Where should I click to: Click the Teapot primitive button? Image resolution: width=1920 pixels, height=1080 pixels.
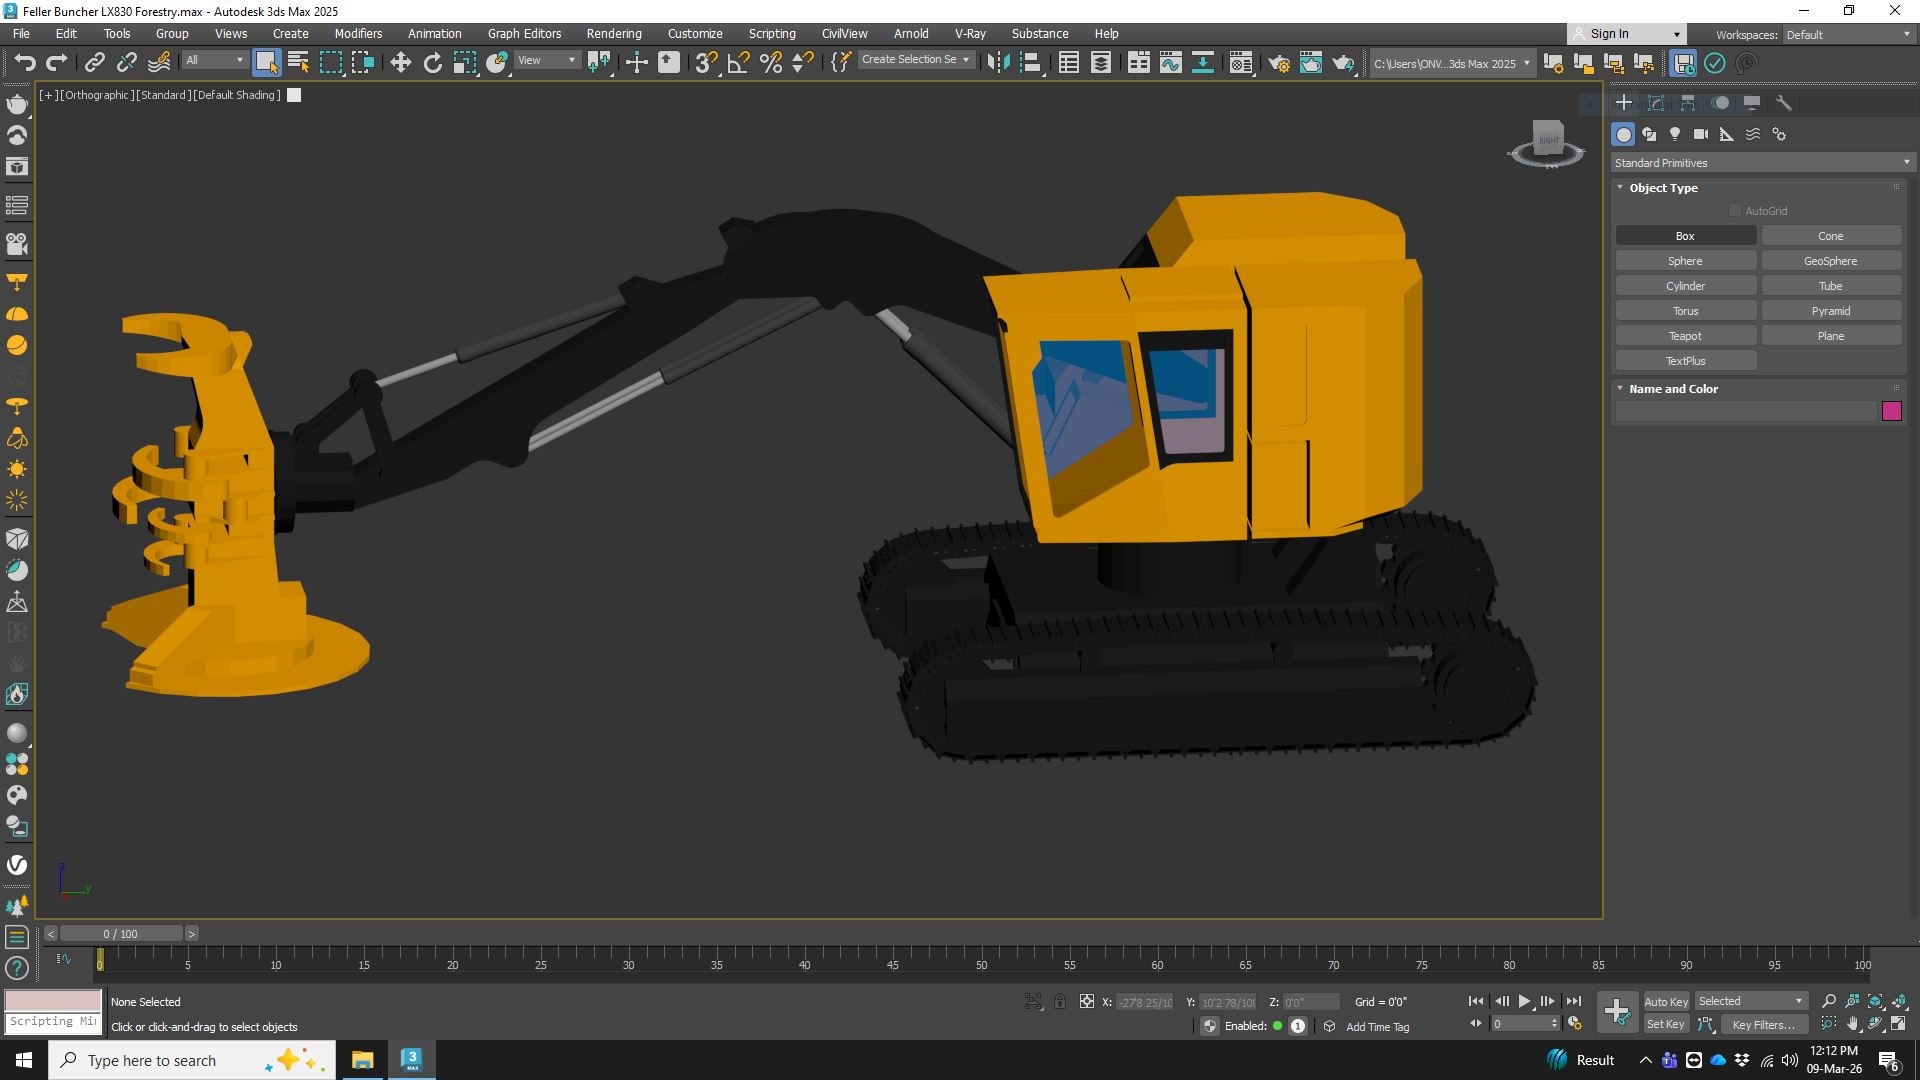(x=1686, y=336)
